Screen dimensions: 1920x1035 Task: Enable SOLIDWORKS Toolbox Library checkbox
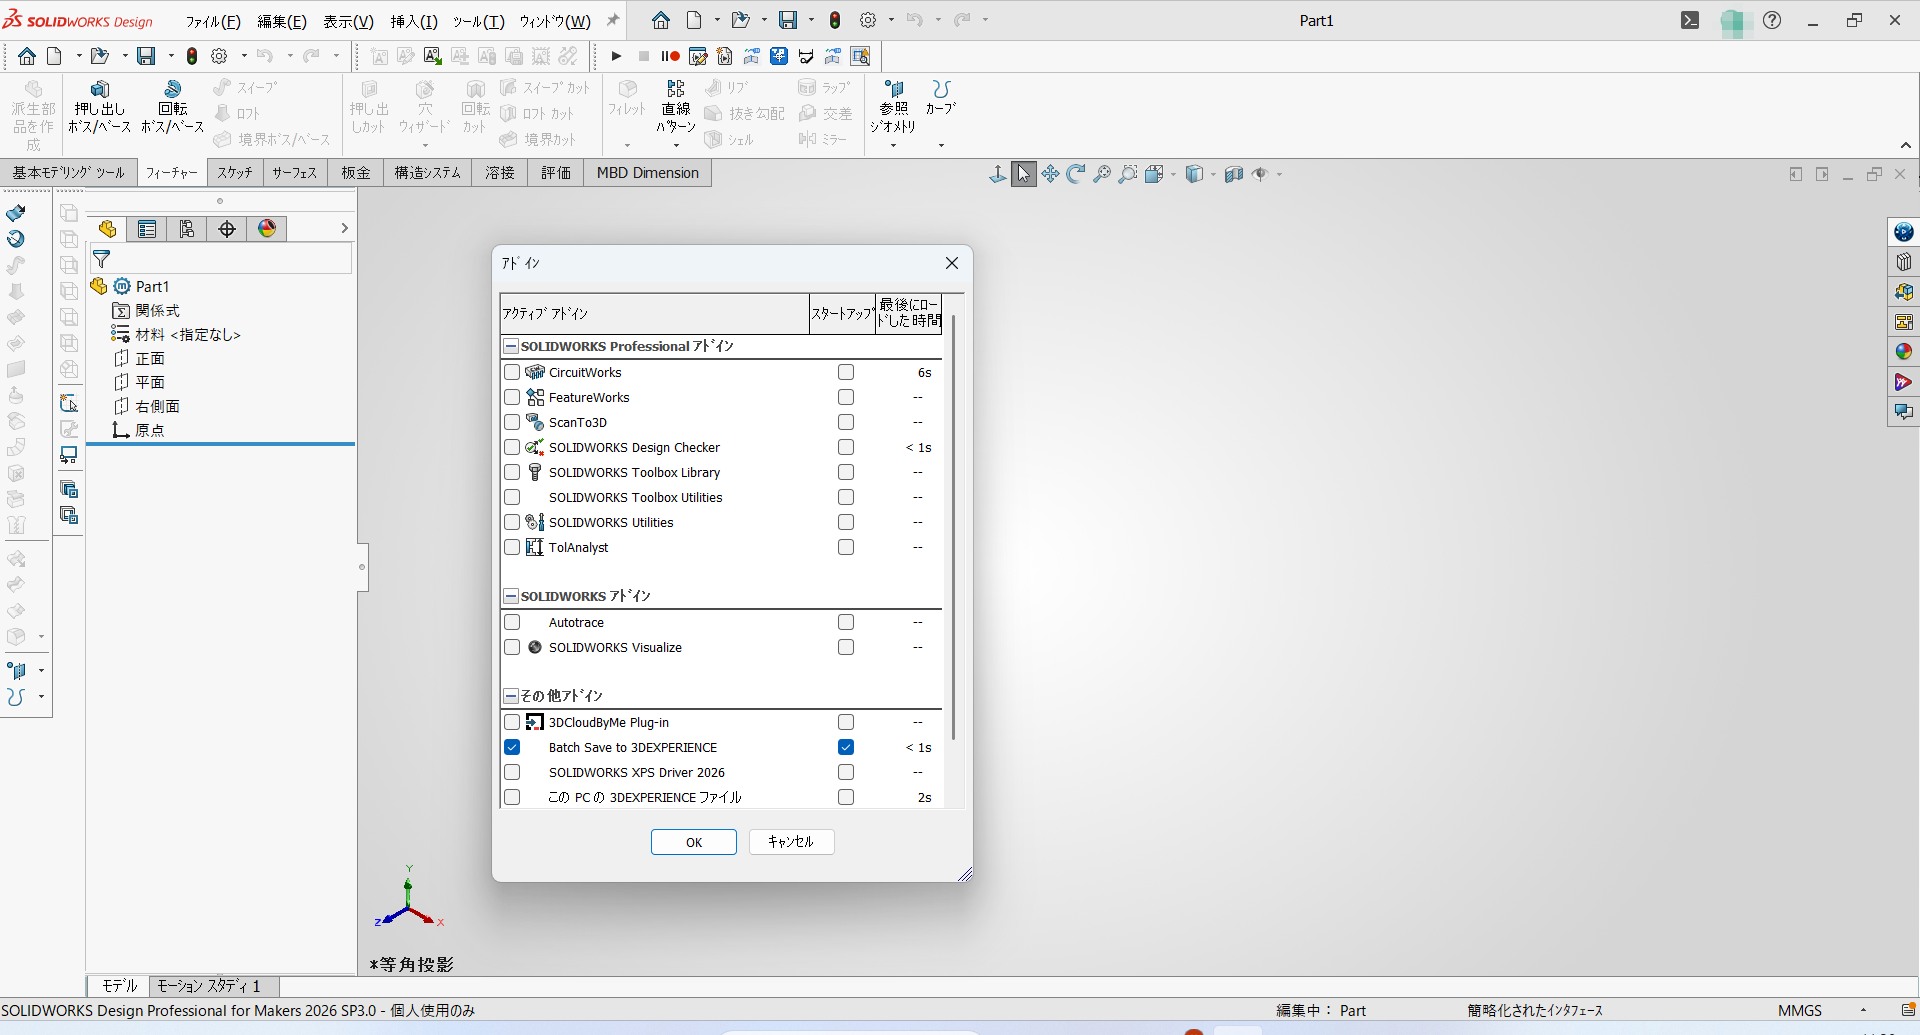point(512,472)
